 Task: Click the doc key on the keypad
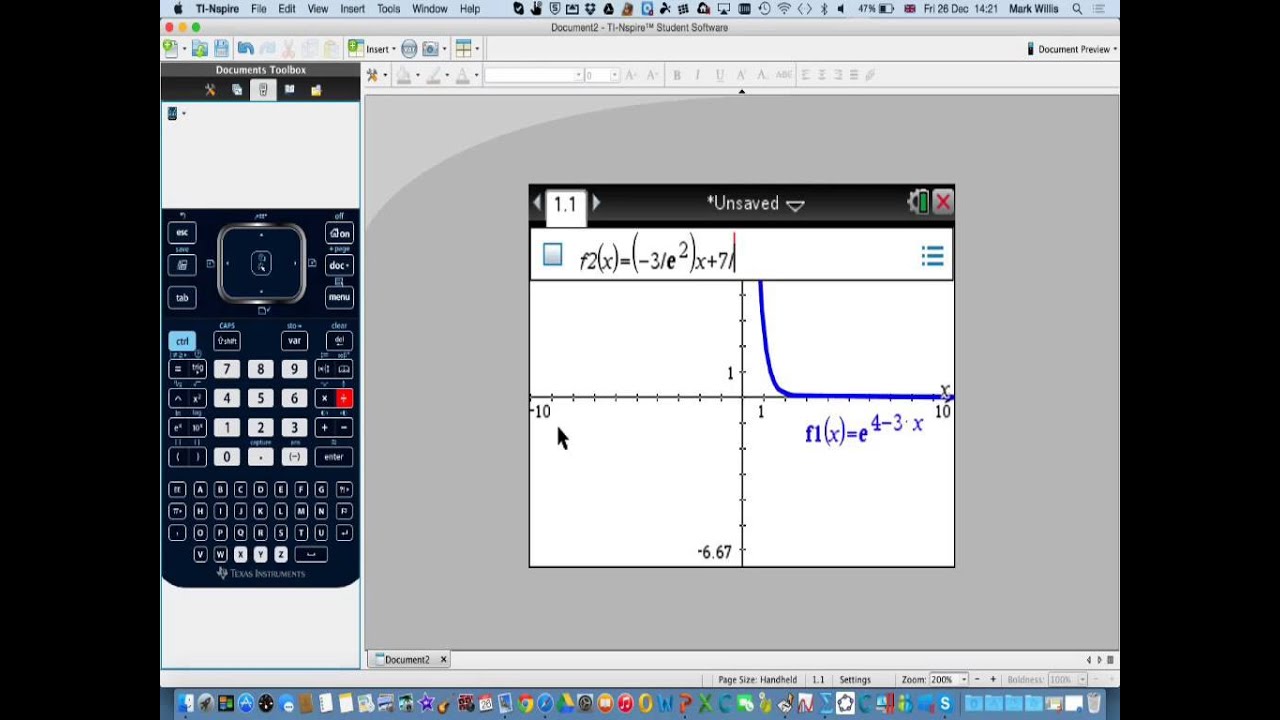(x=339, y=265)
